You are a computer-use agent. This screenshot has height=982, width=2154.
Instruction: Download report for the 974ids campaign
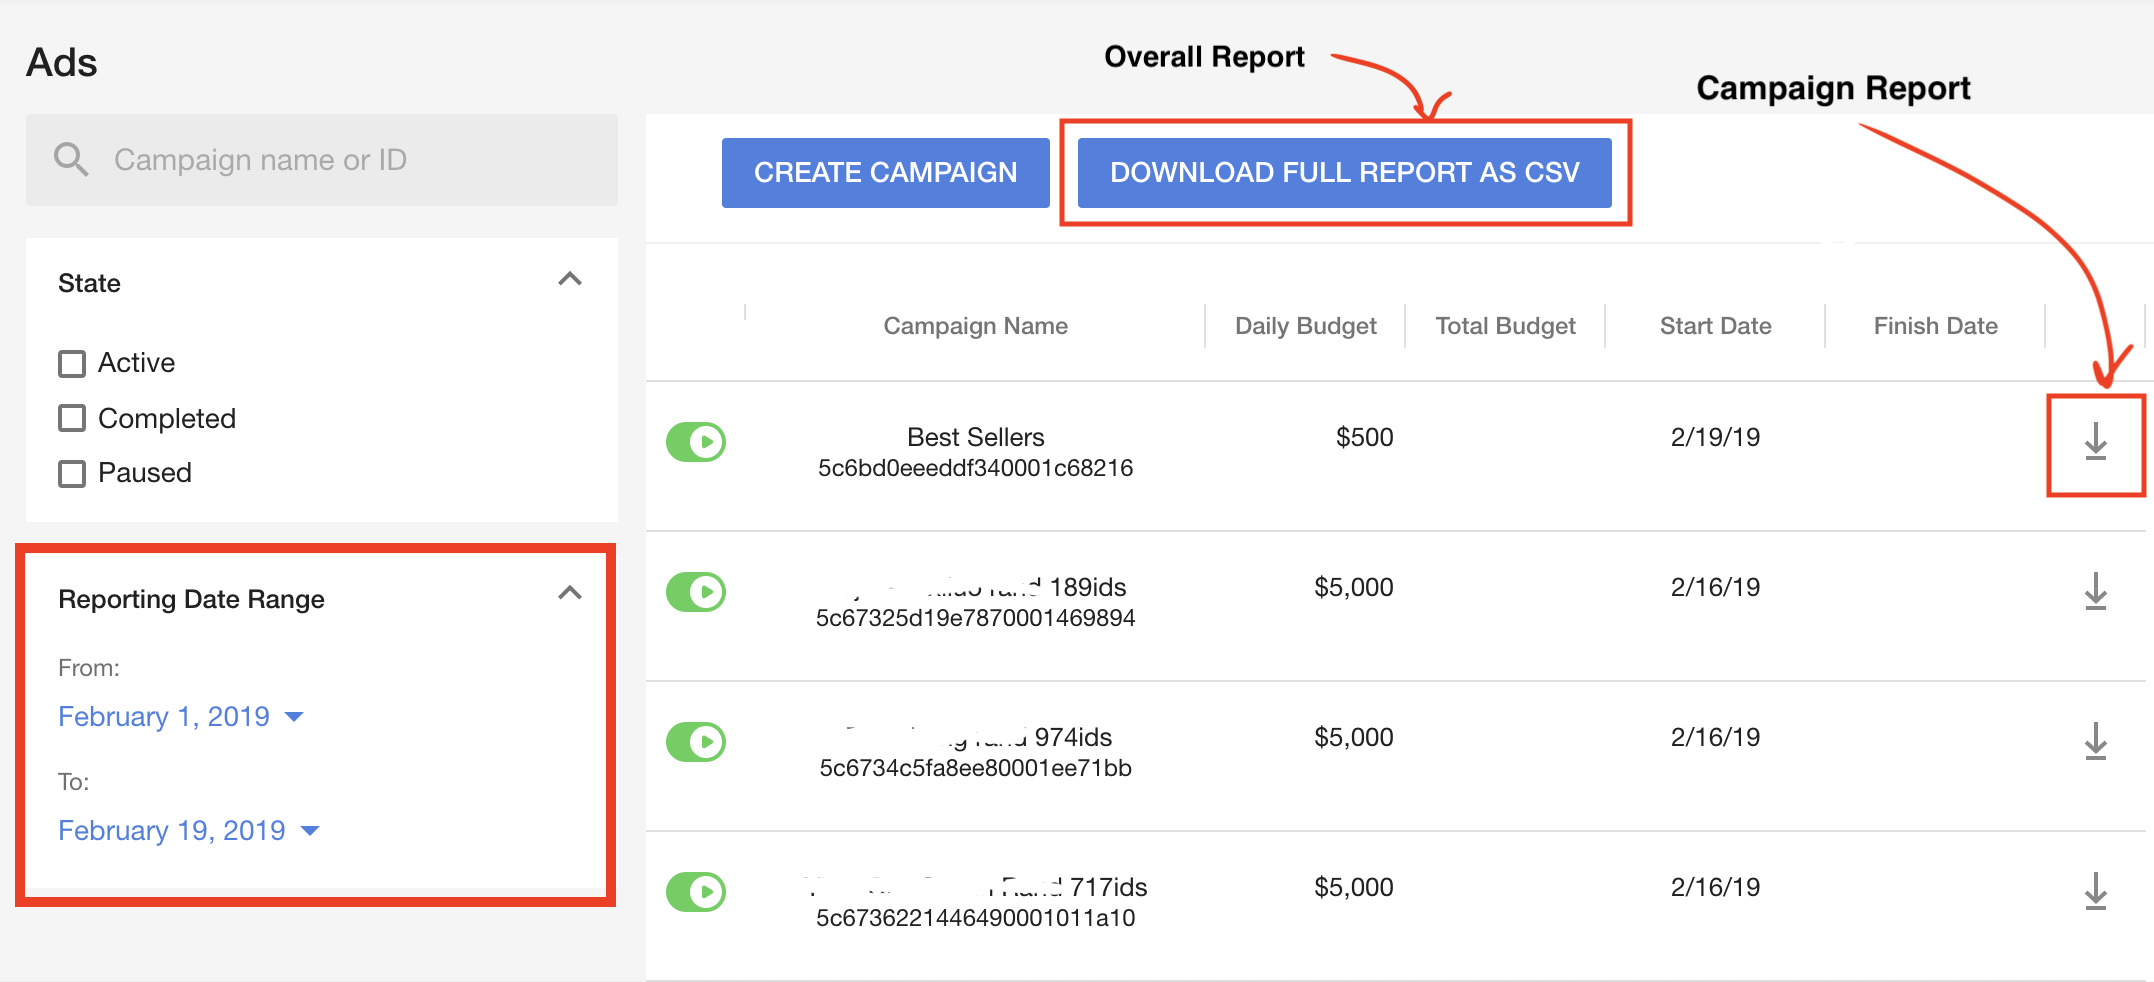click(2095, 741)
